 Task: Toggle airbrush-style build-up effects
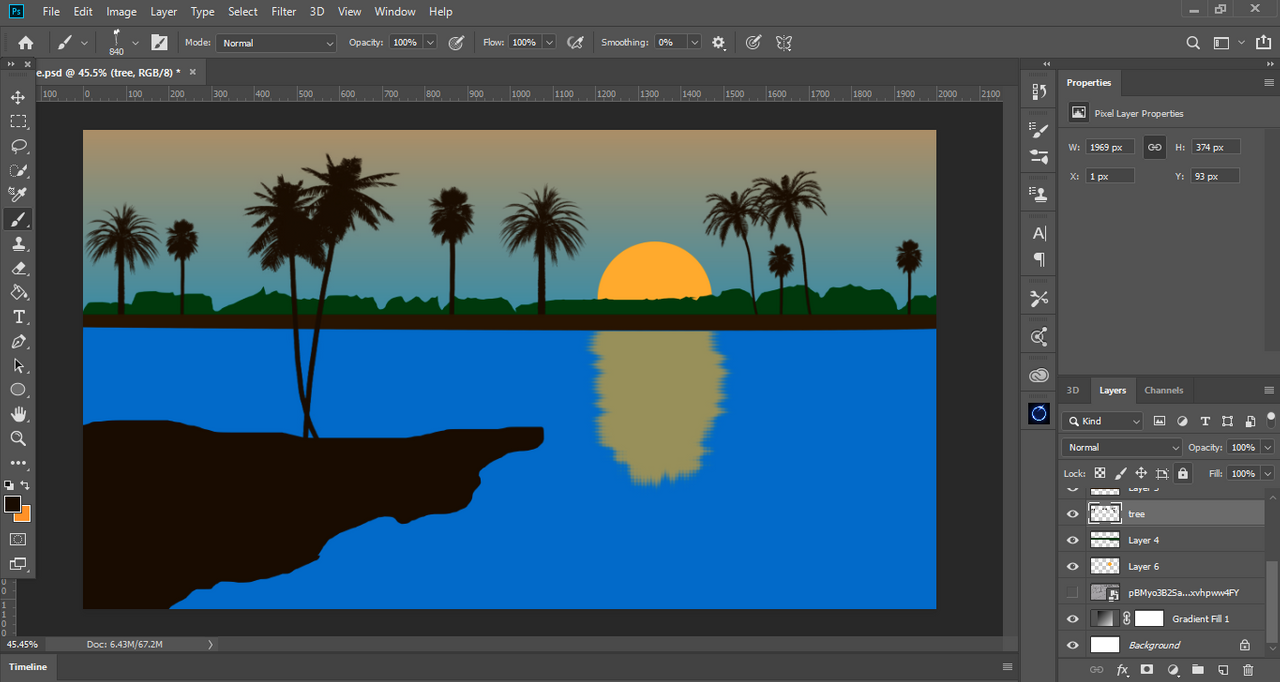coord(575,43)
